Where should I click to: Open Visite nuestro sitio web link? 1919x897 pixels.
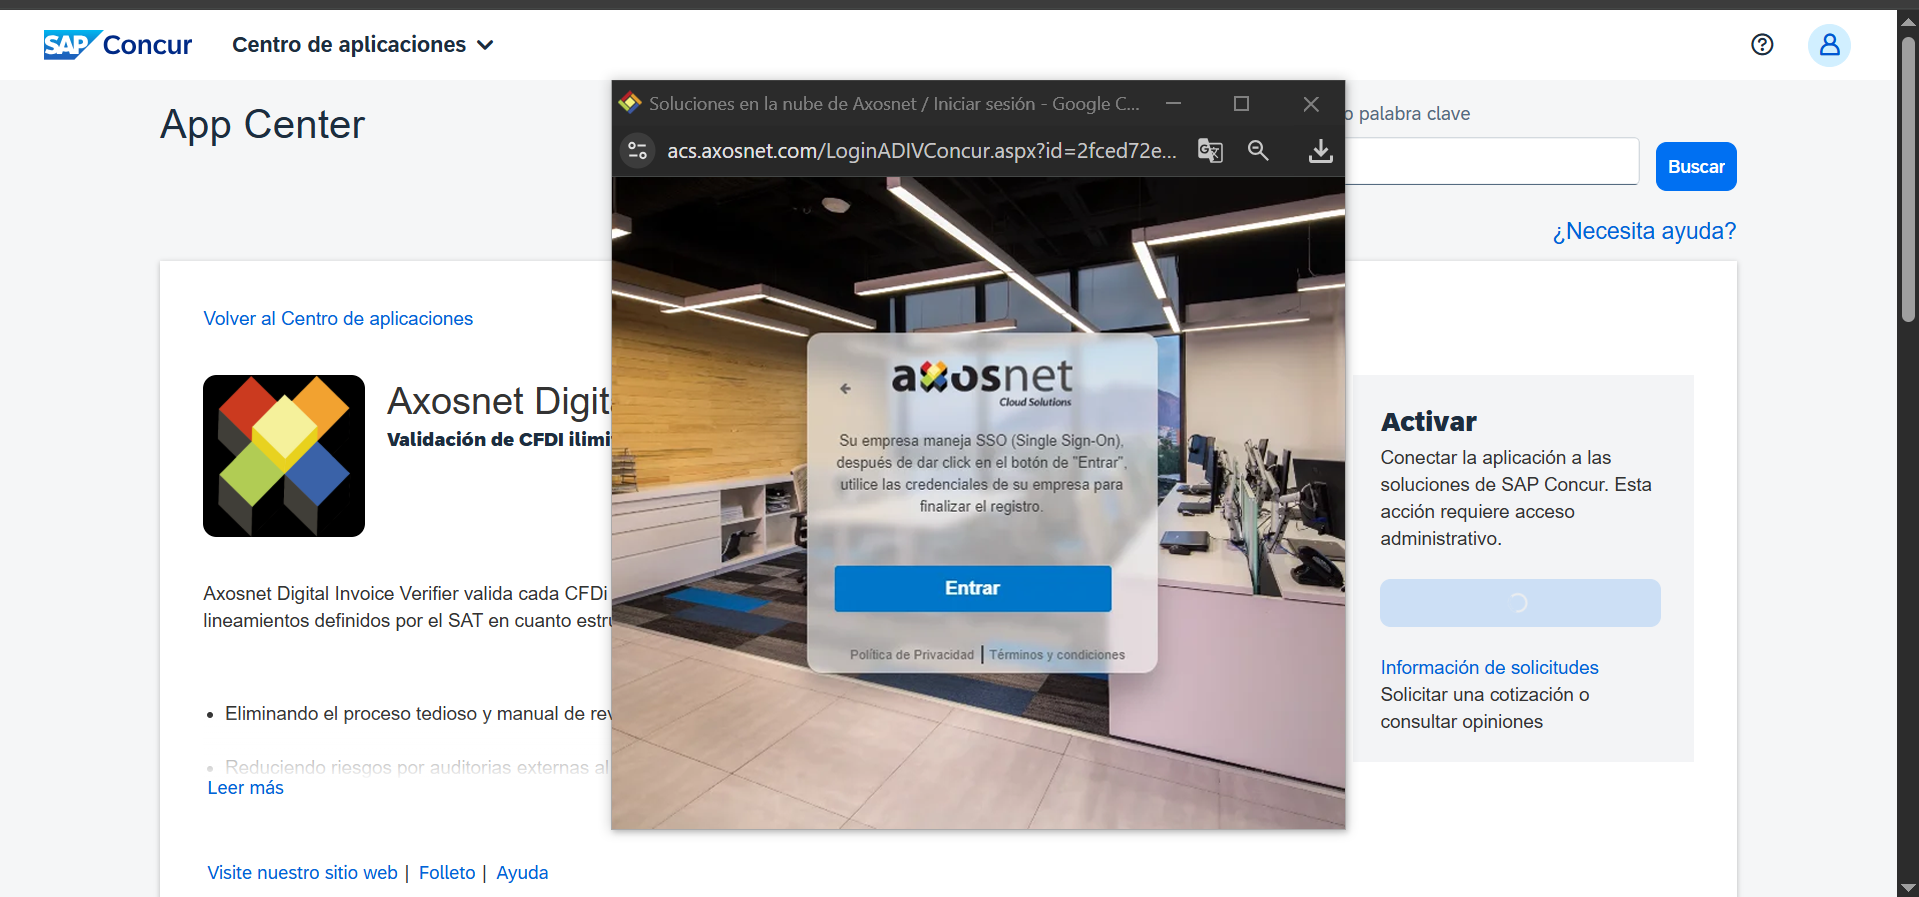[302, 873]
